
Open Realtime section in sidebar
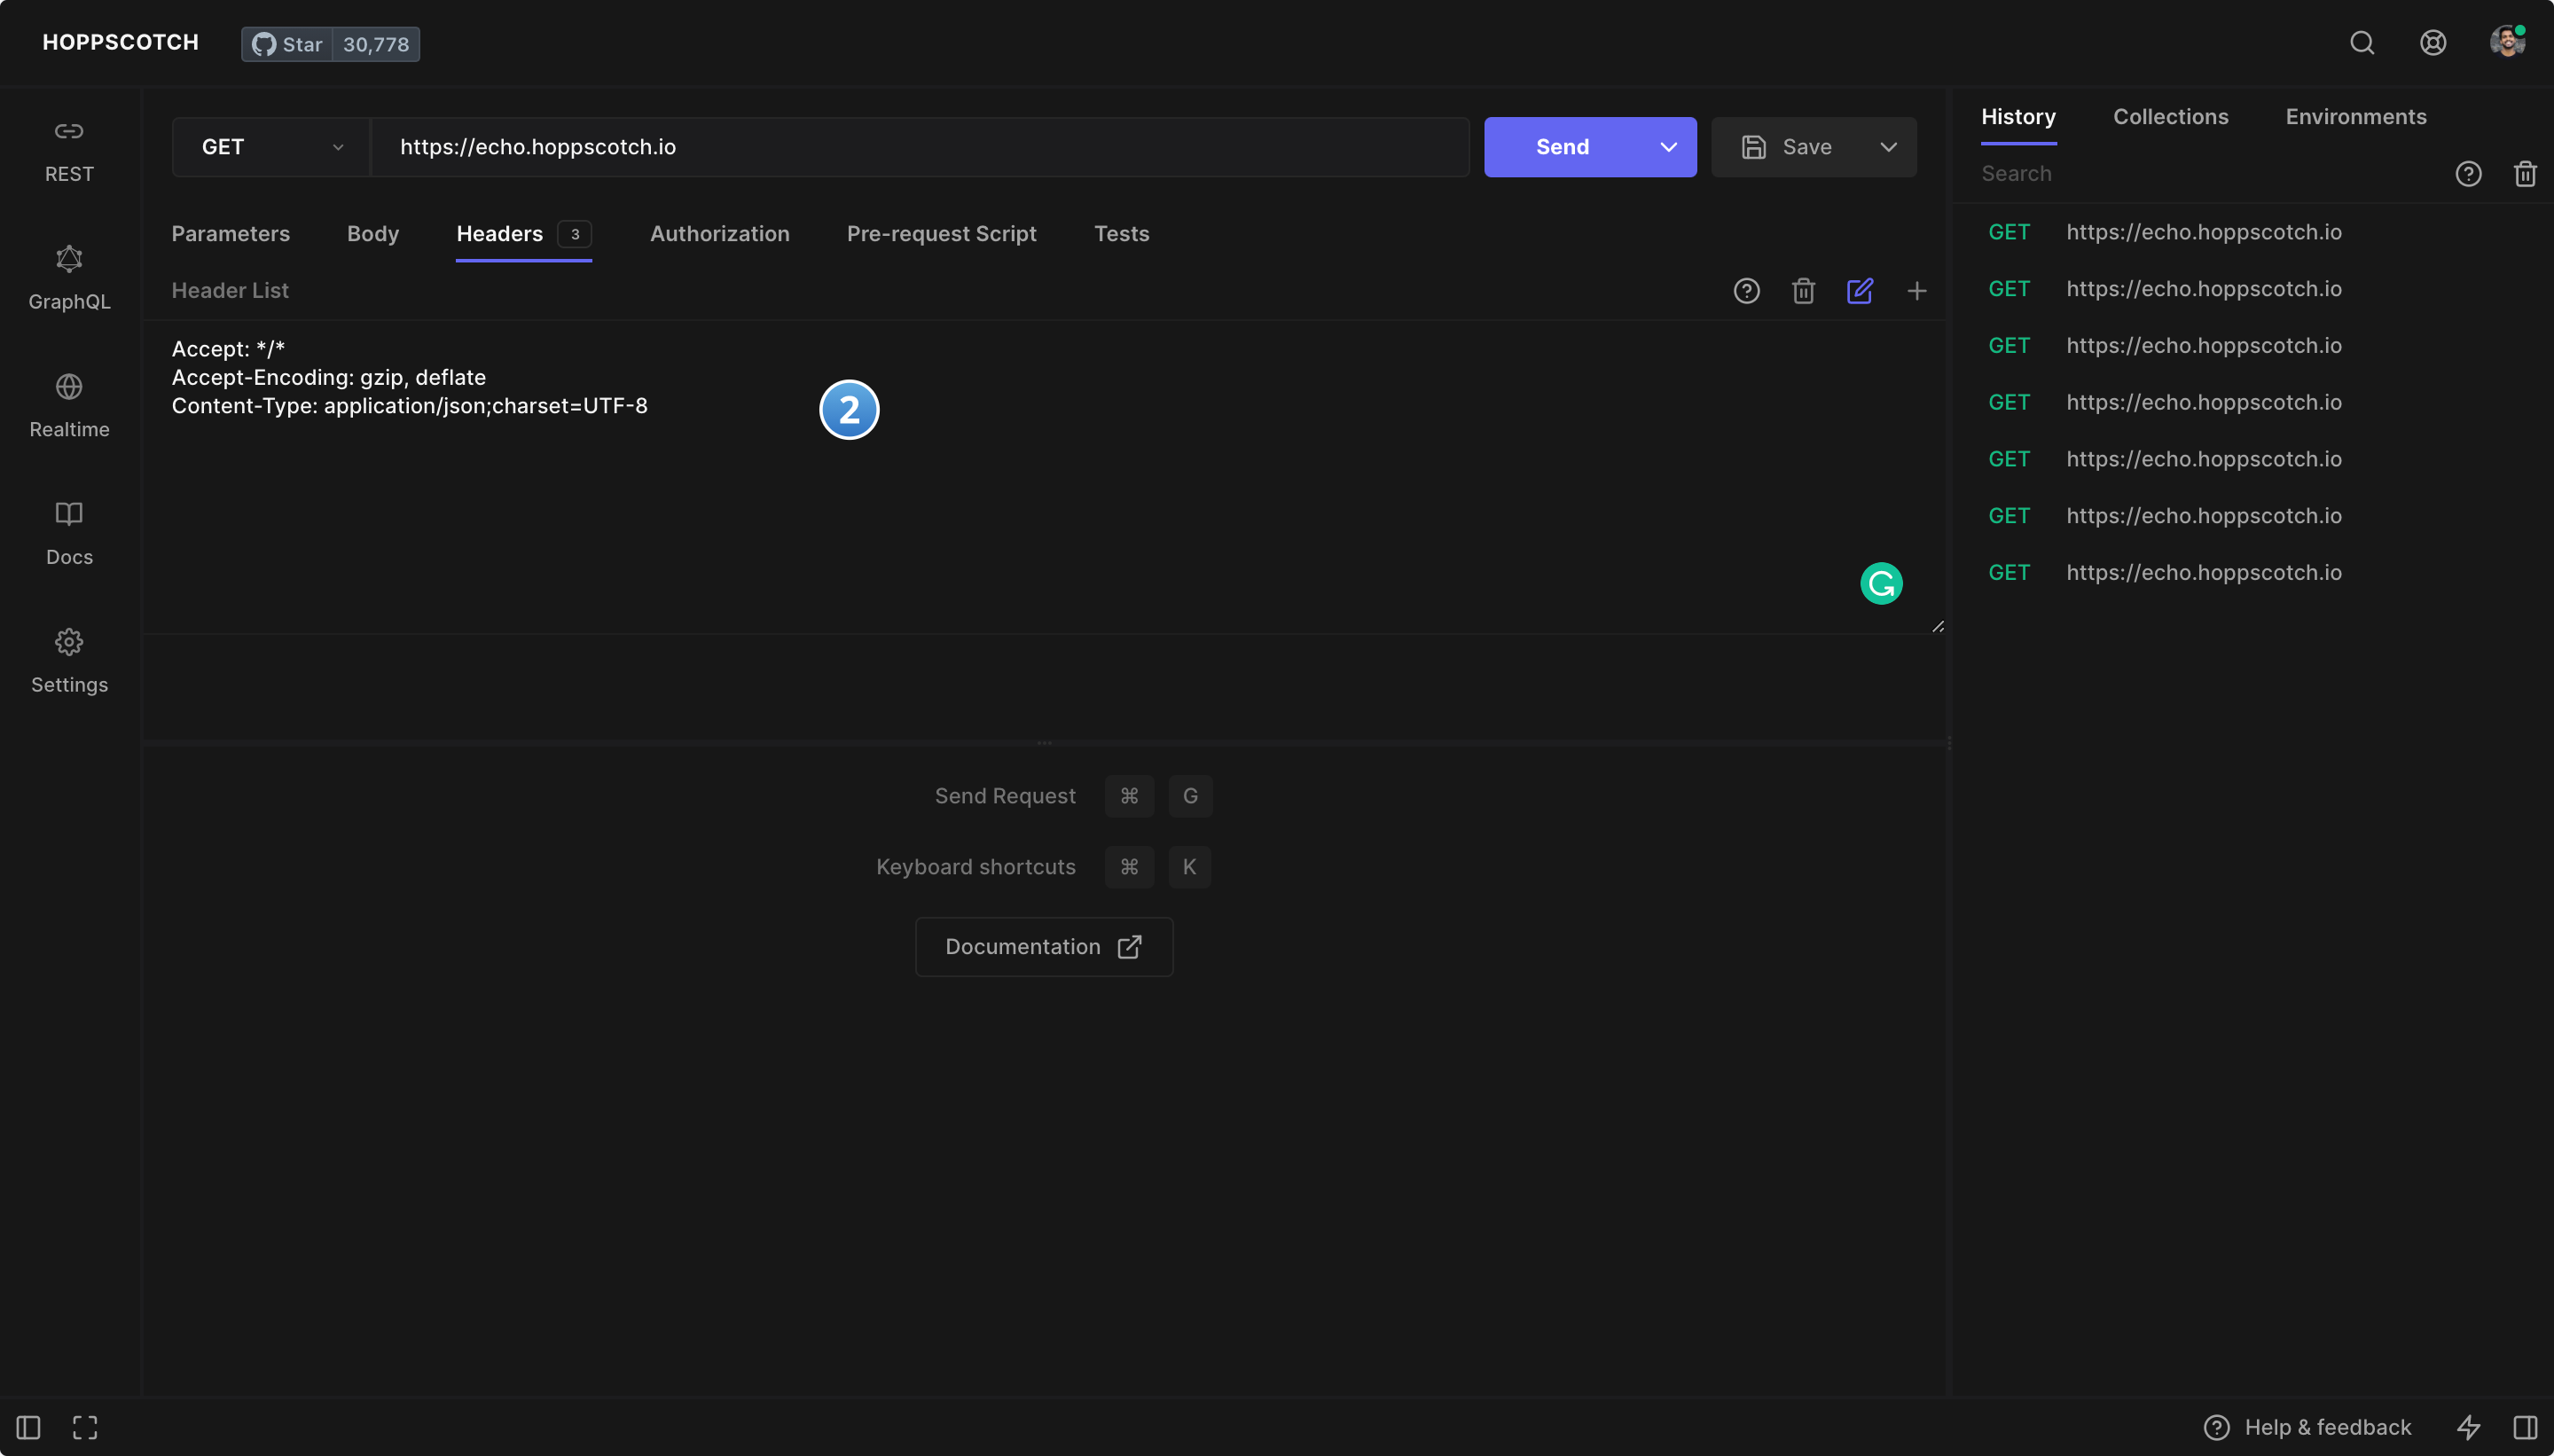click(x=69, y=405)
